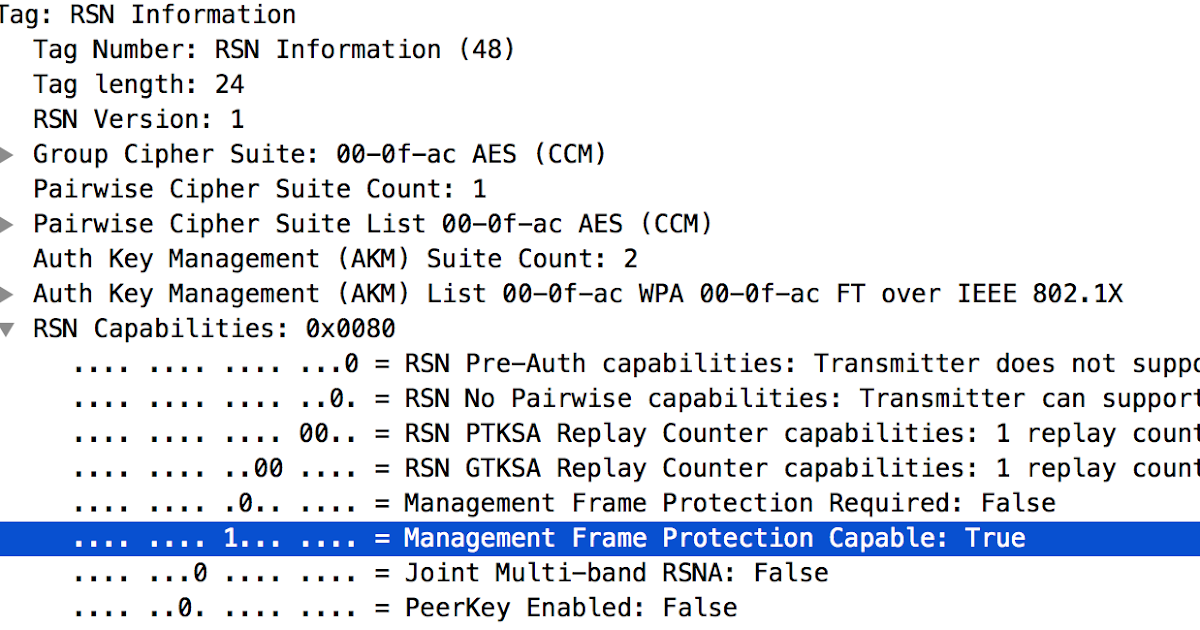1200x630 pixels.
Task: Select the Tag: RSN Information row
Action: [148, 15]
